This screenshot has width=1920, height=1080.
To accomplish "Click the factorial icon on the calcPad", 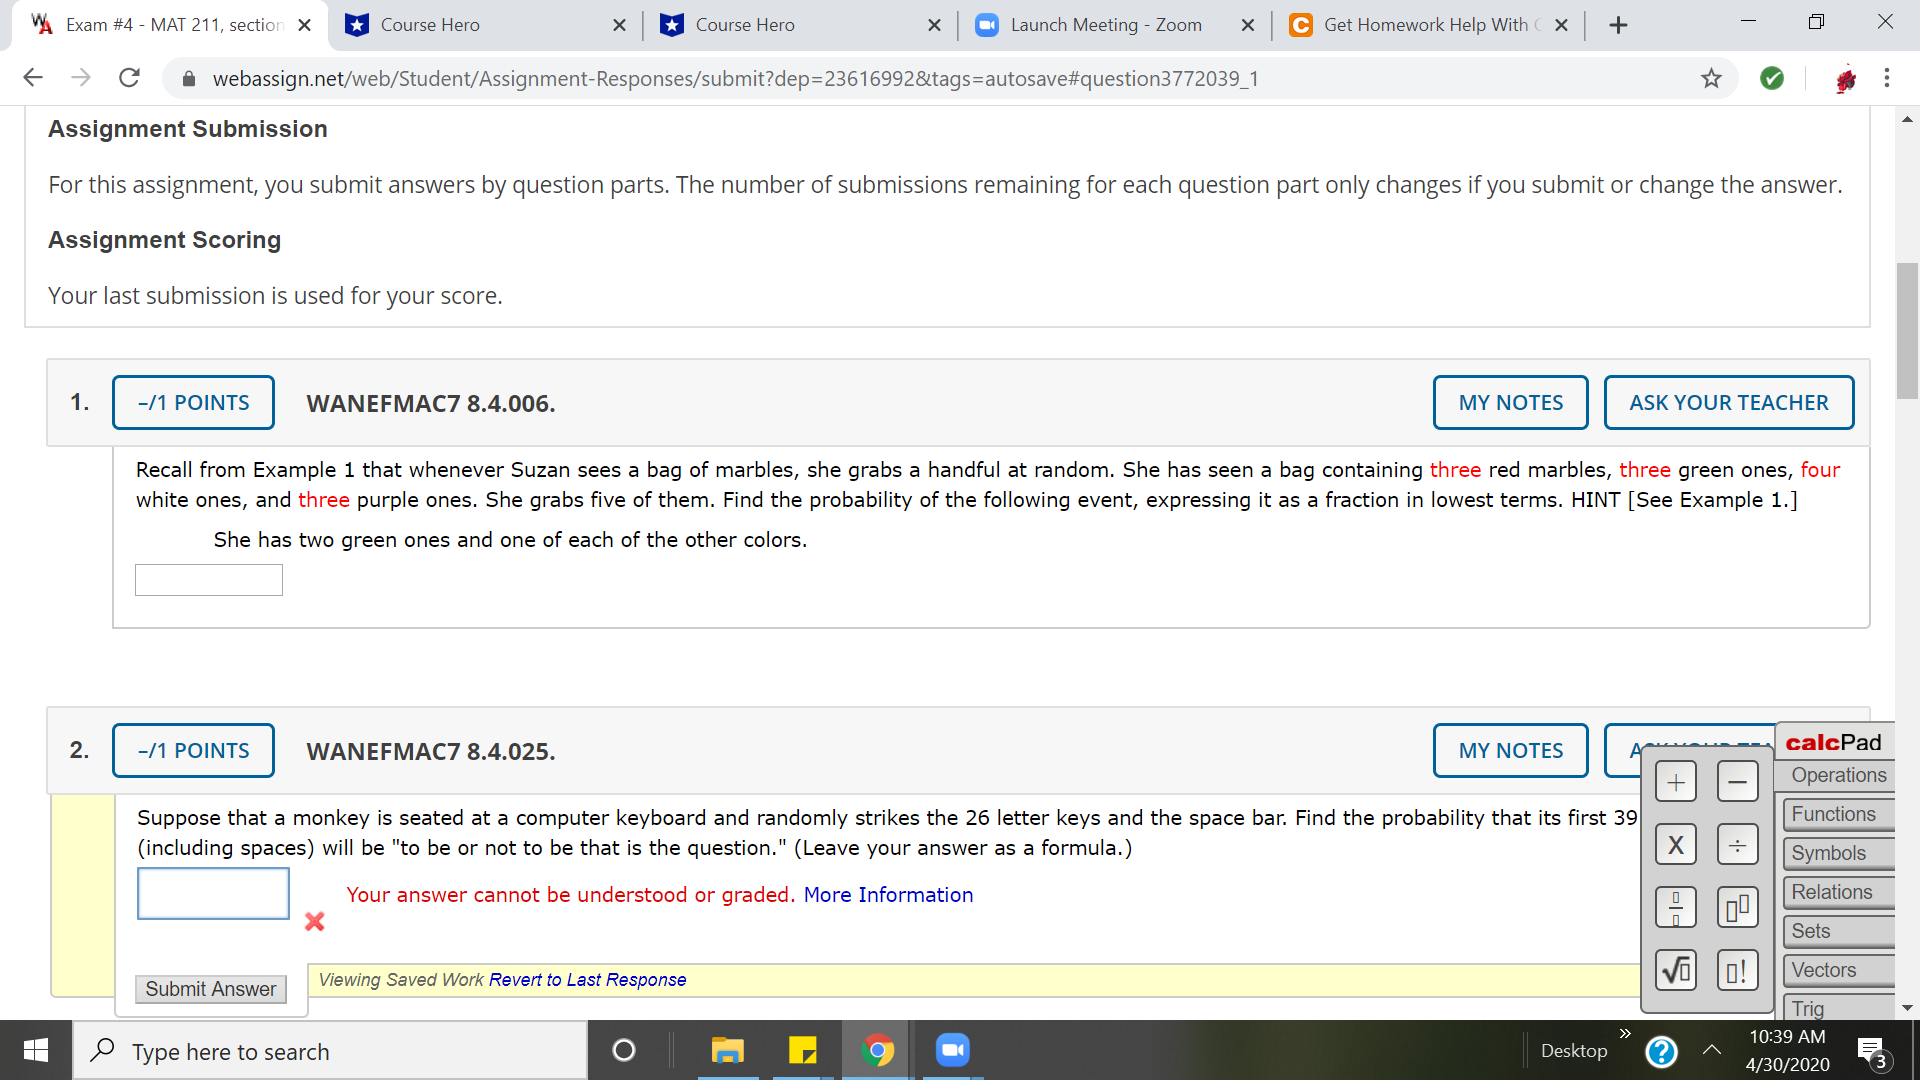I will 1737,969.
